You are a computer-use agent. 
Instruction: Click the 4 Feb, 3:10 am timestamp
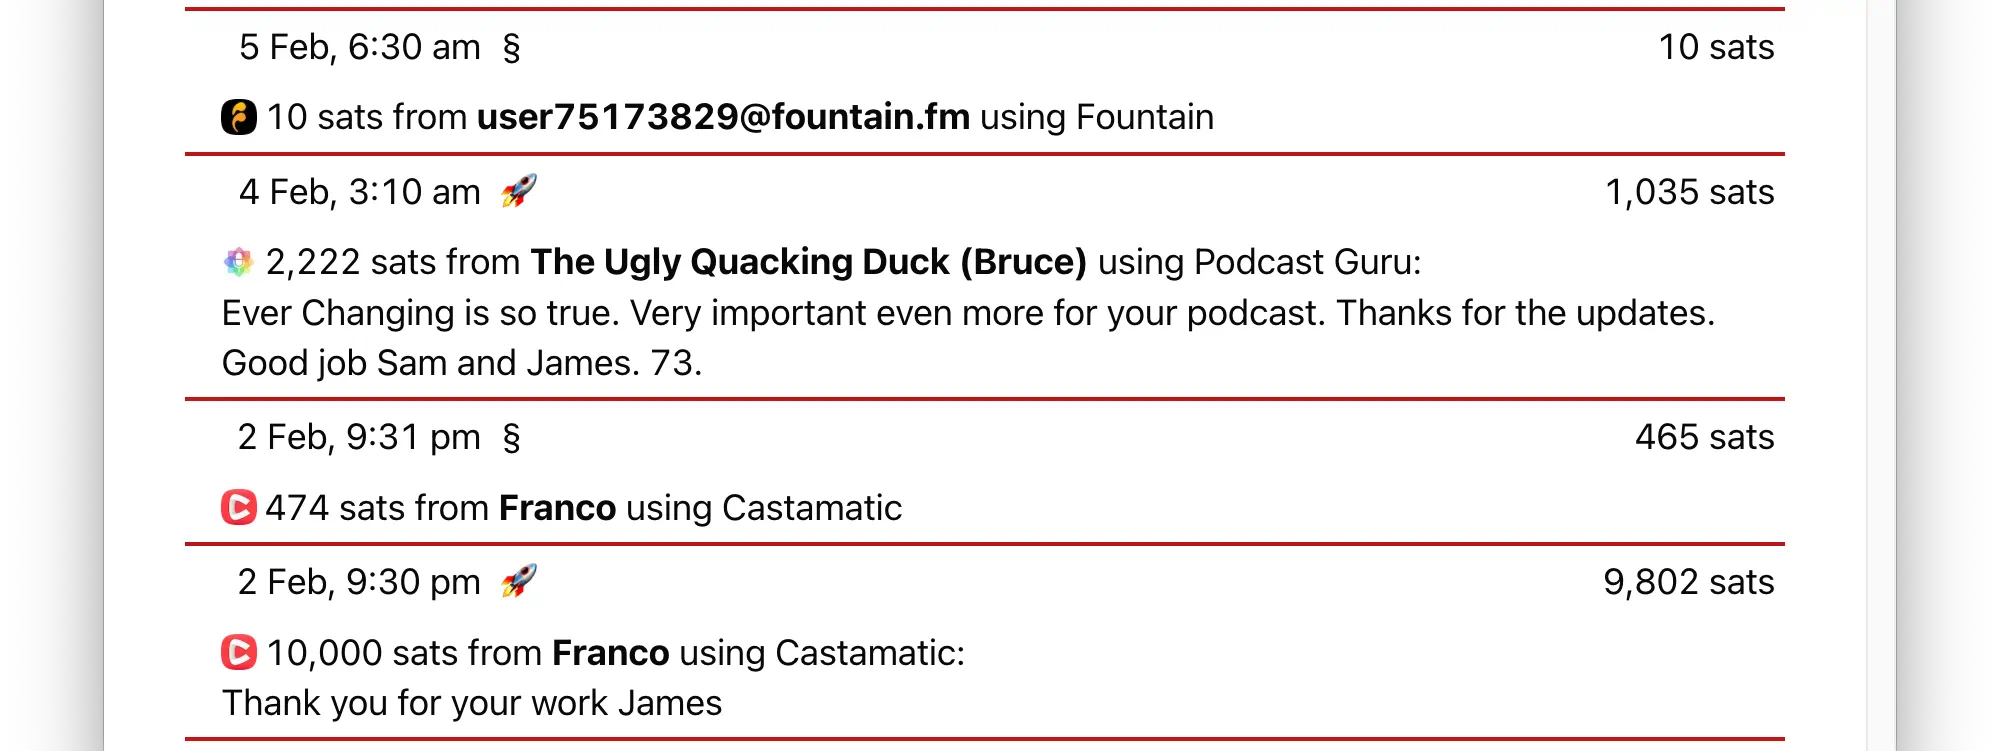pos(359,192)
